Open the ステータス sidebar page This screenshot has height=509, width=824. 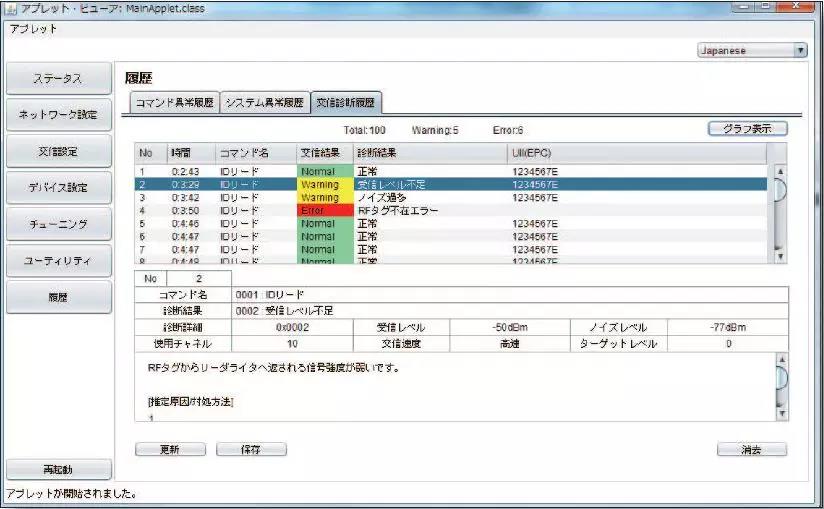[x=57, y=79]
